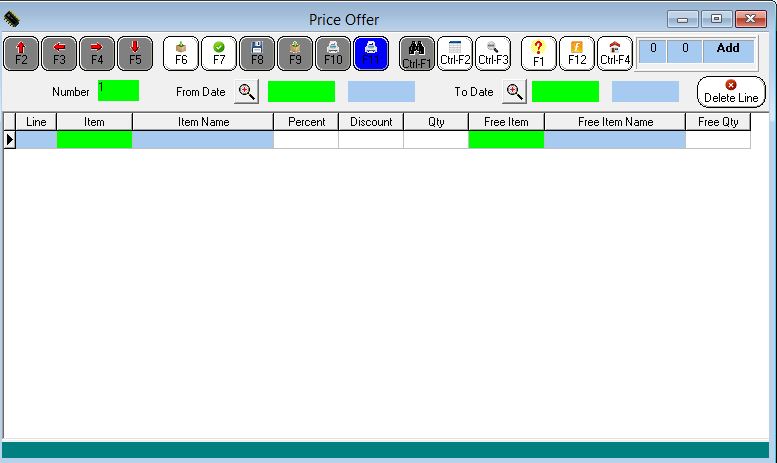Click the F10 printer button
Viewport: 777px width, 463px height.
tap(333, 53)
